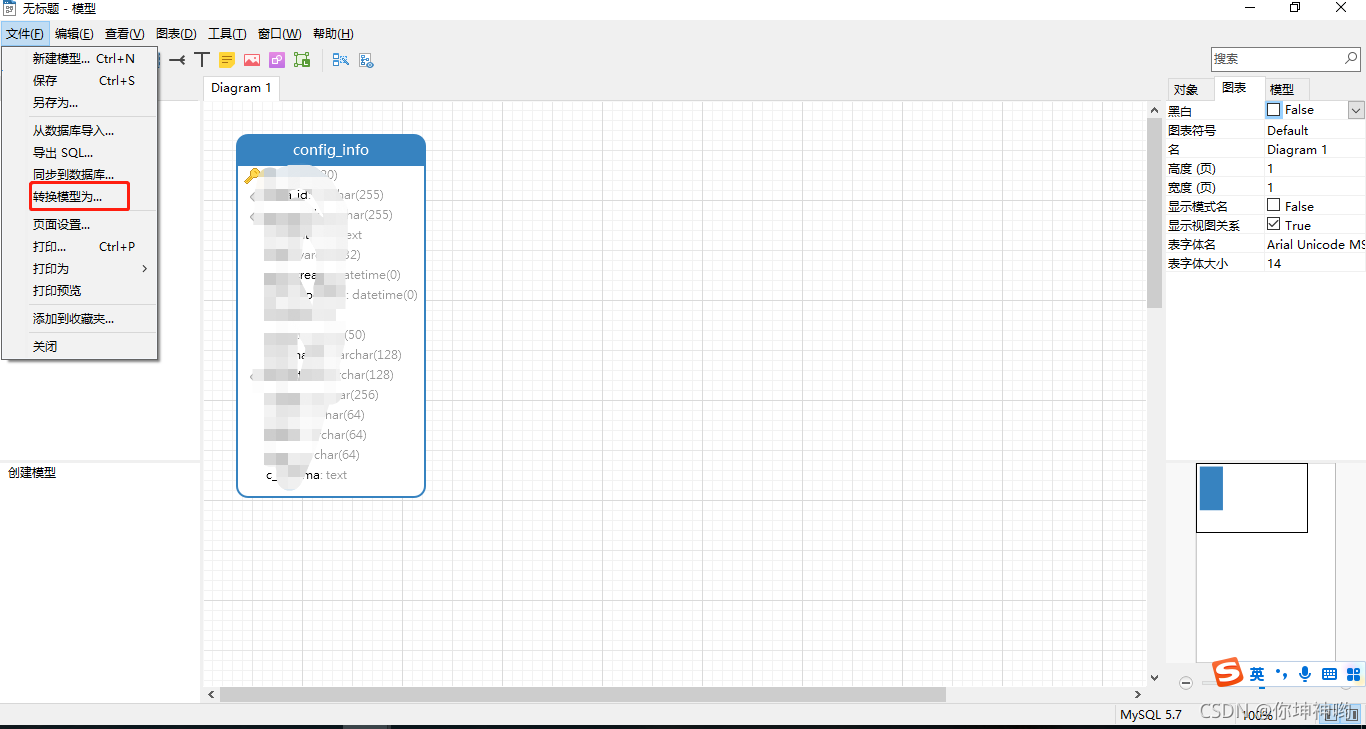
Task: Click the Sogou punctuation mode icon
Action: click(x=1282, y=674)
